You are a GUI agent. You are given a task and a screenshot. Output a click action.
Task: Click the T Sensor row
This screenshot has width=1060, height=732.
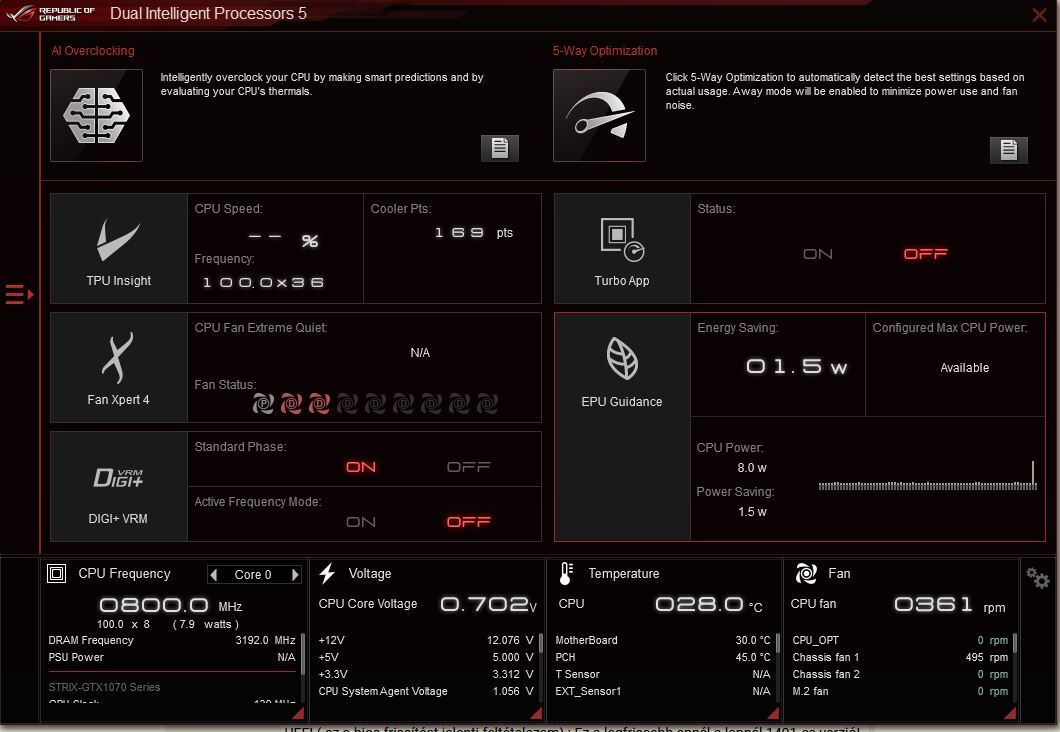point(662,674)
